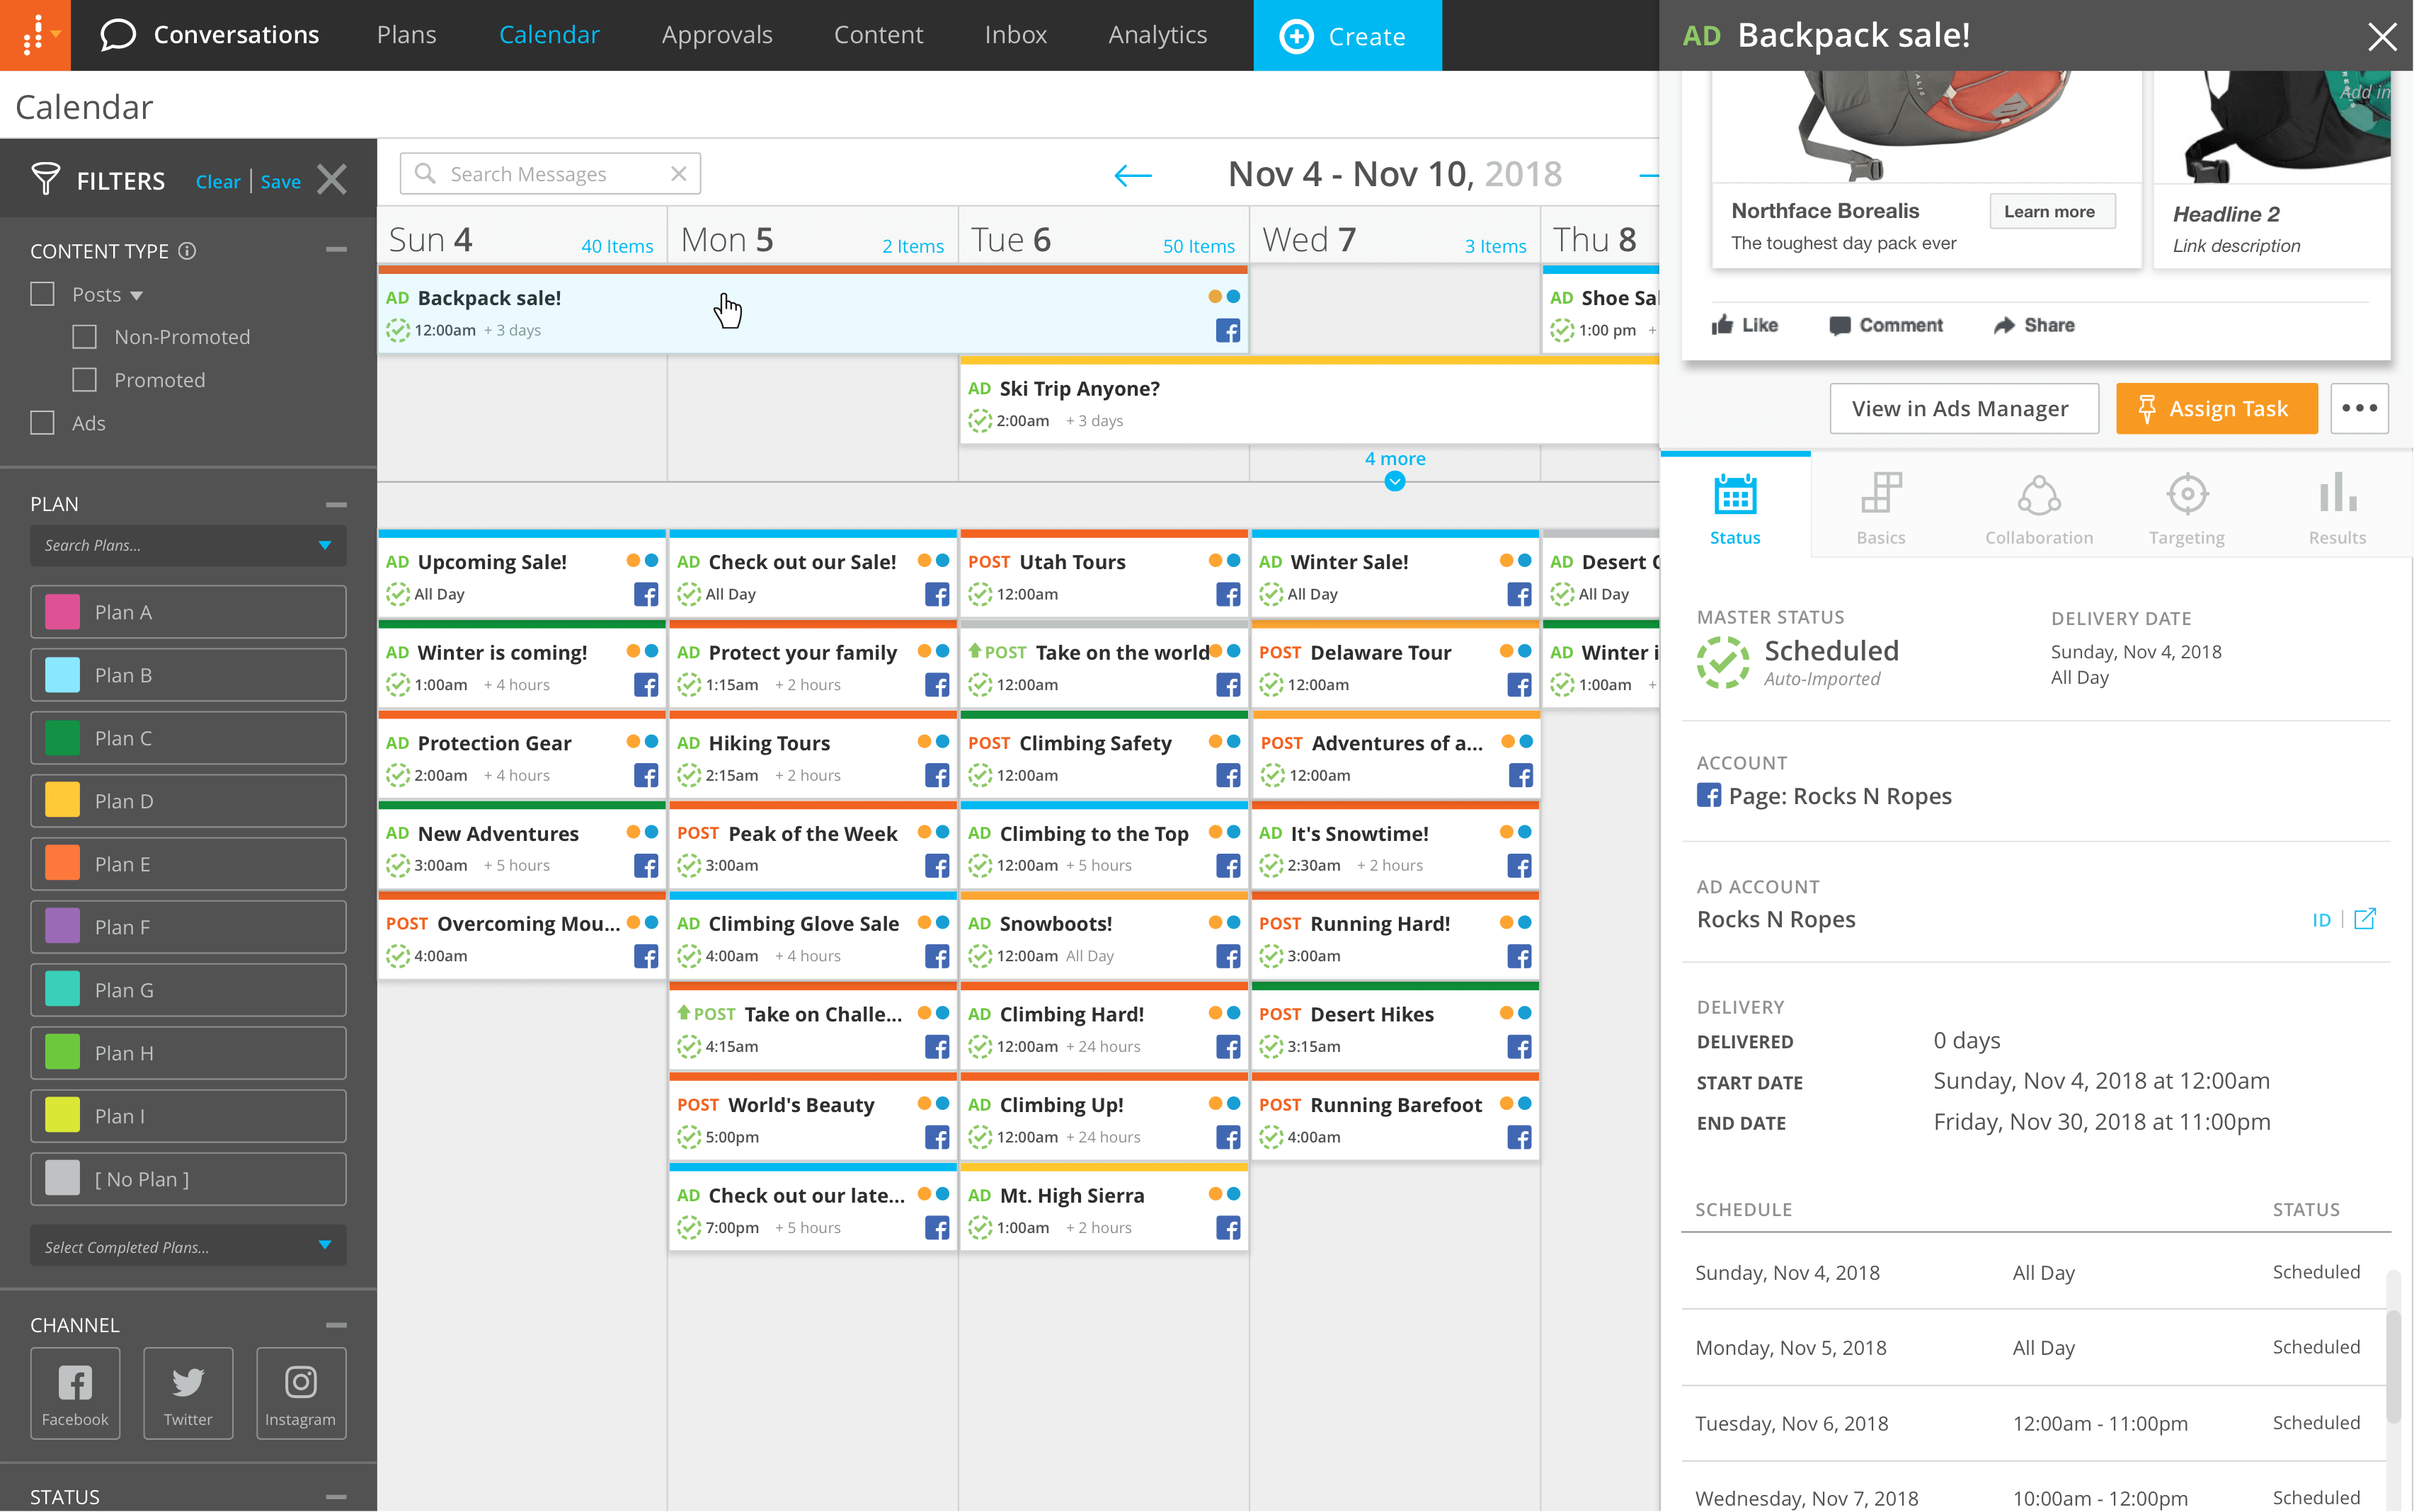Open the Inbox menu

[1015, 35]
